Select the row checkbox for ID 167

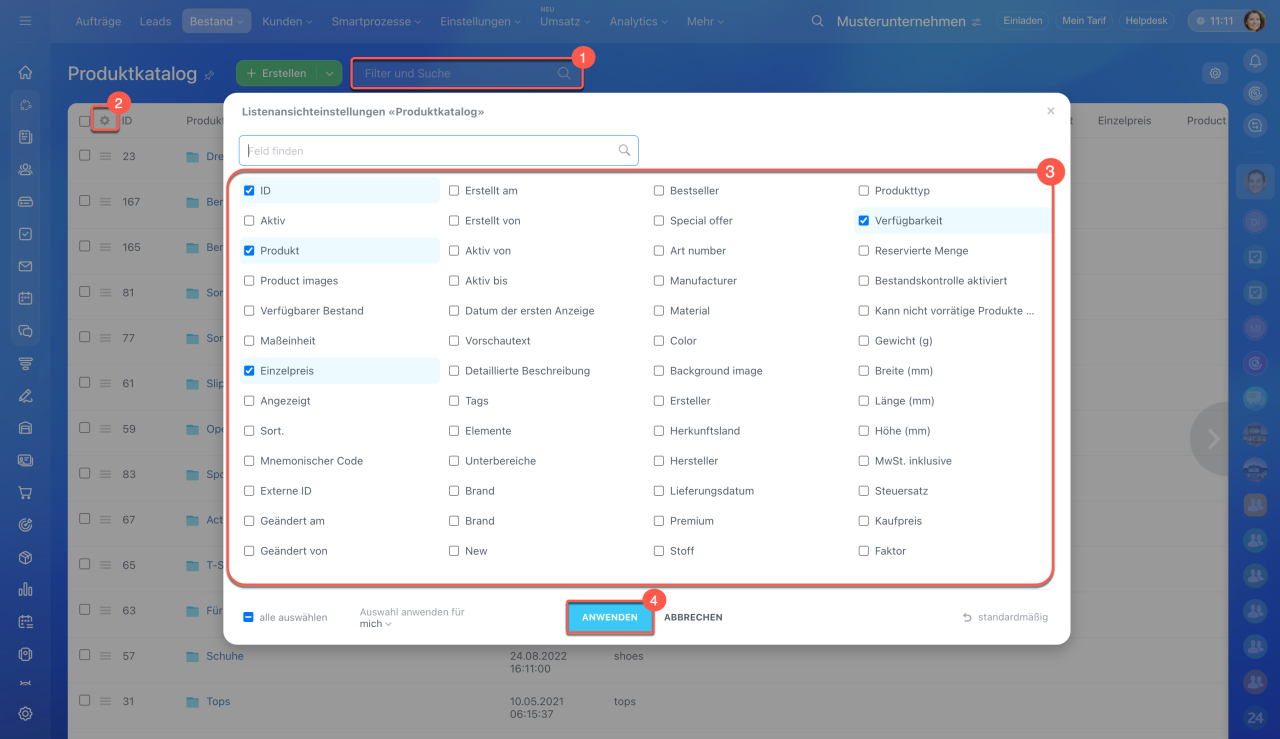(85, 202)
